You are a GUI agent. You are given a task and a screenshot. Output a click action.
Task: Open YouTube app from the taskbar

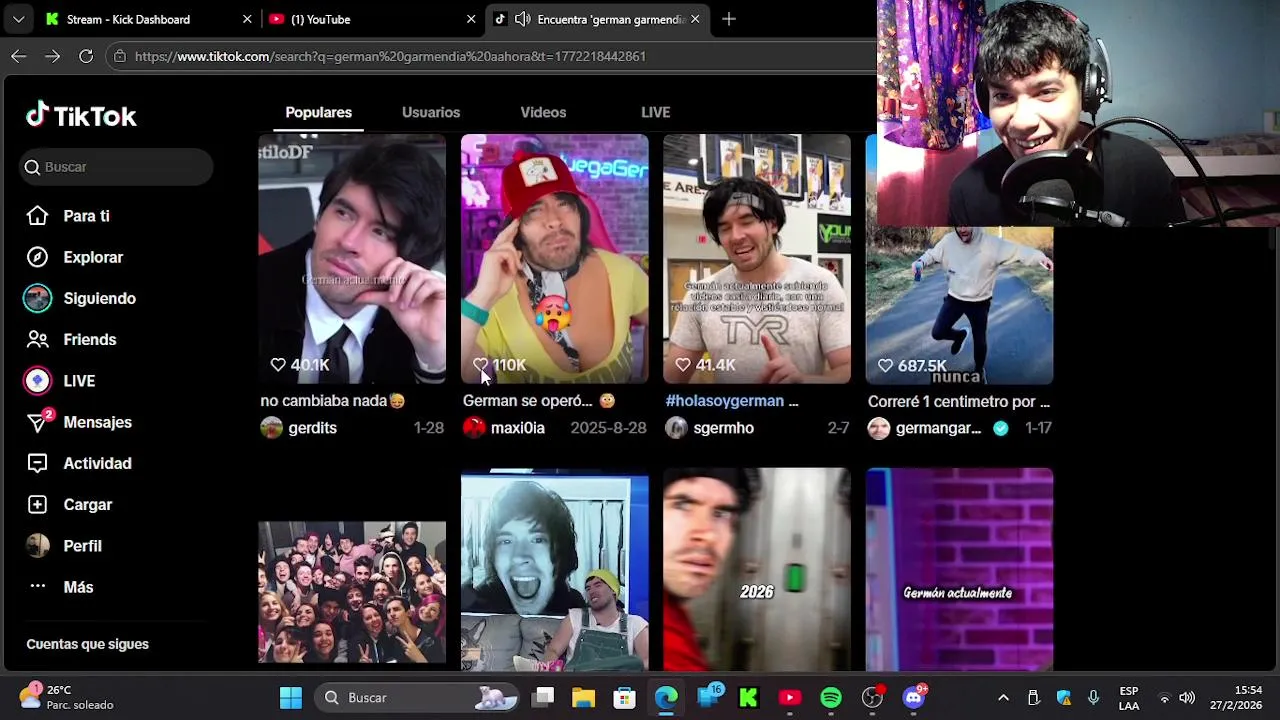click(x=789, y=698)
